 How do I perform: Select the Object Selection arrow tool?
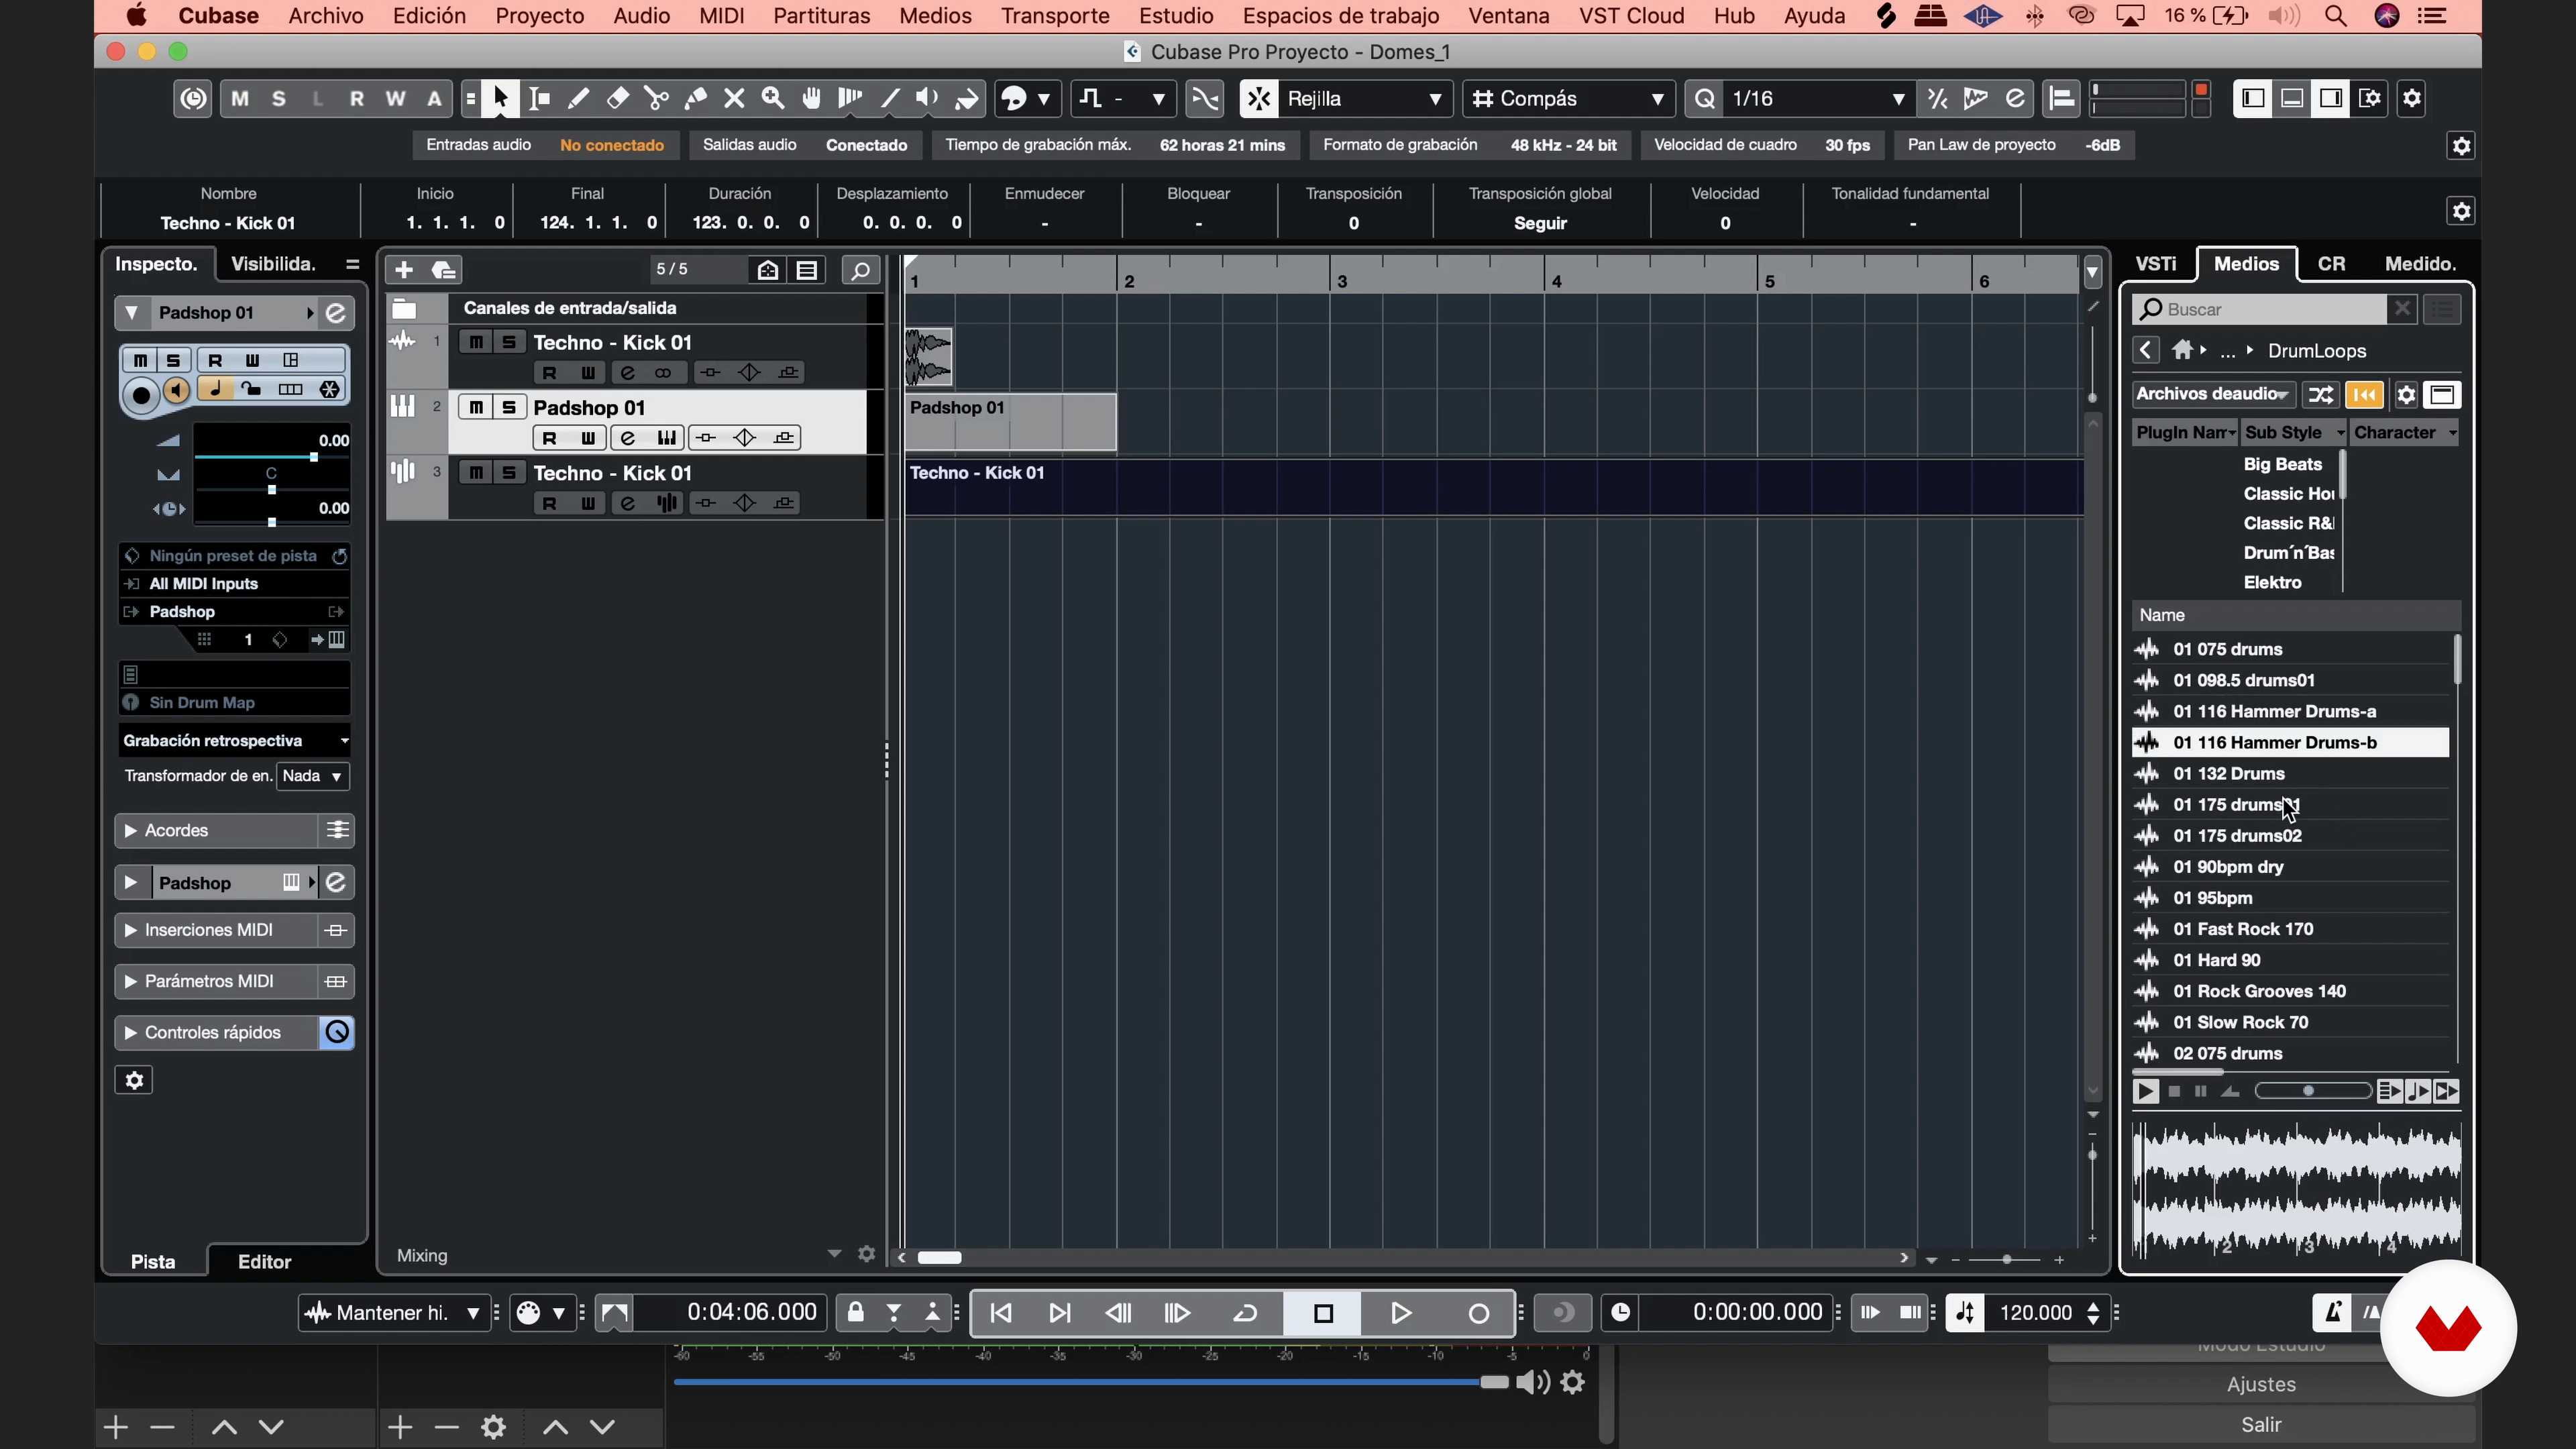[500, 98]
